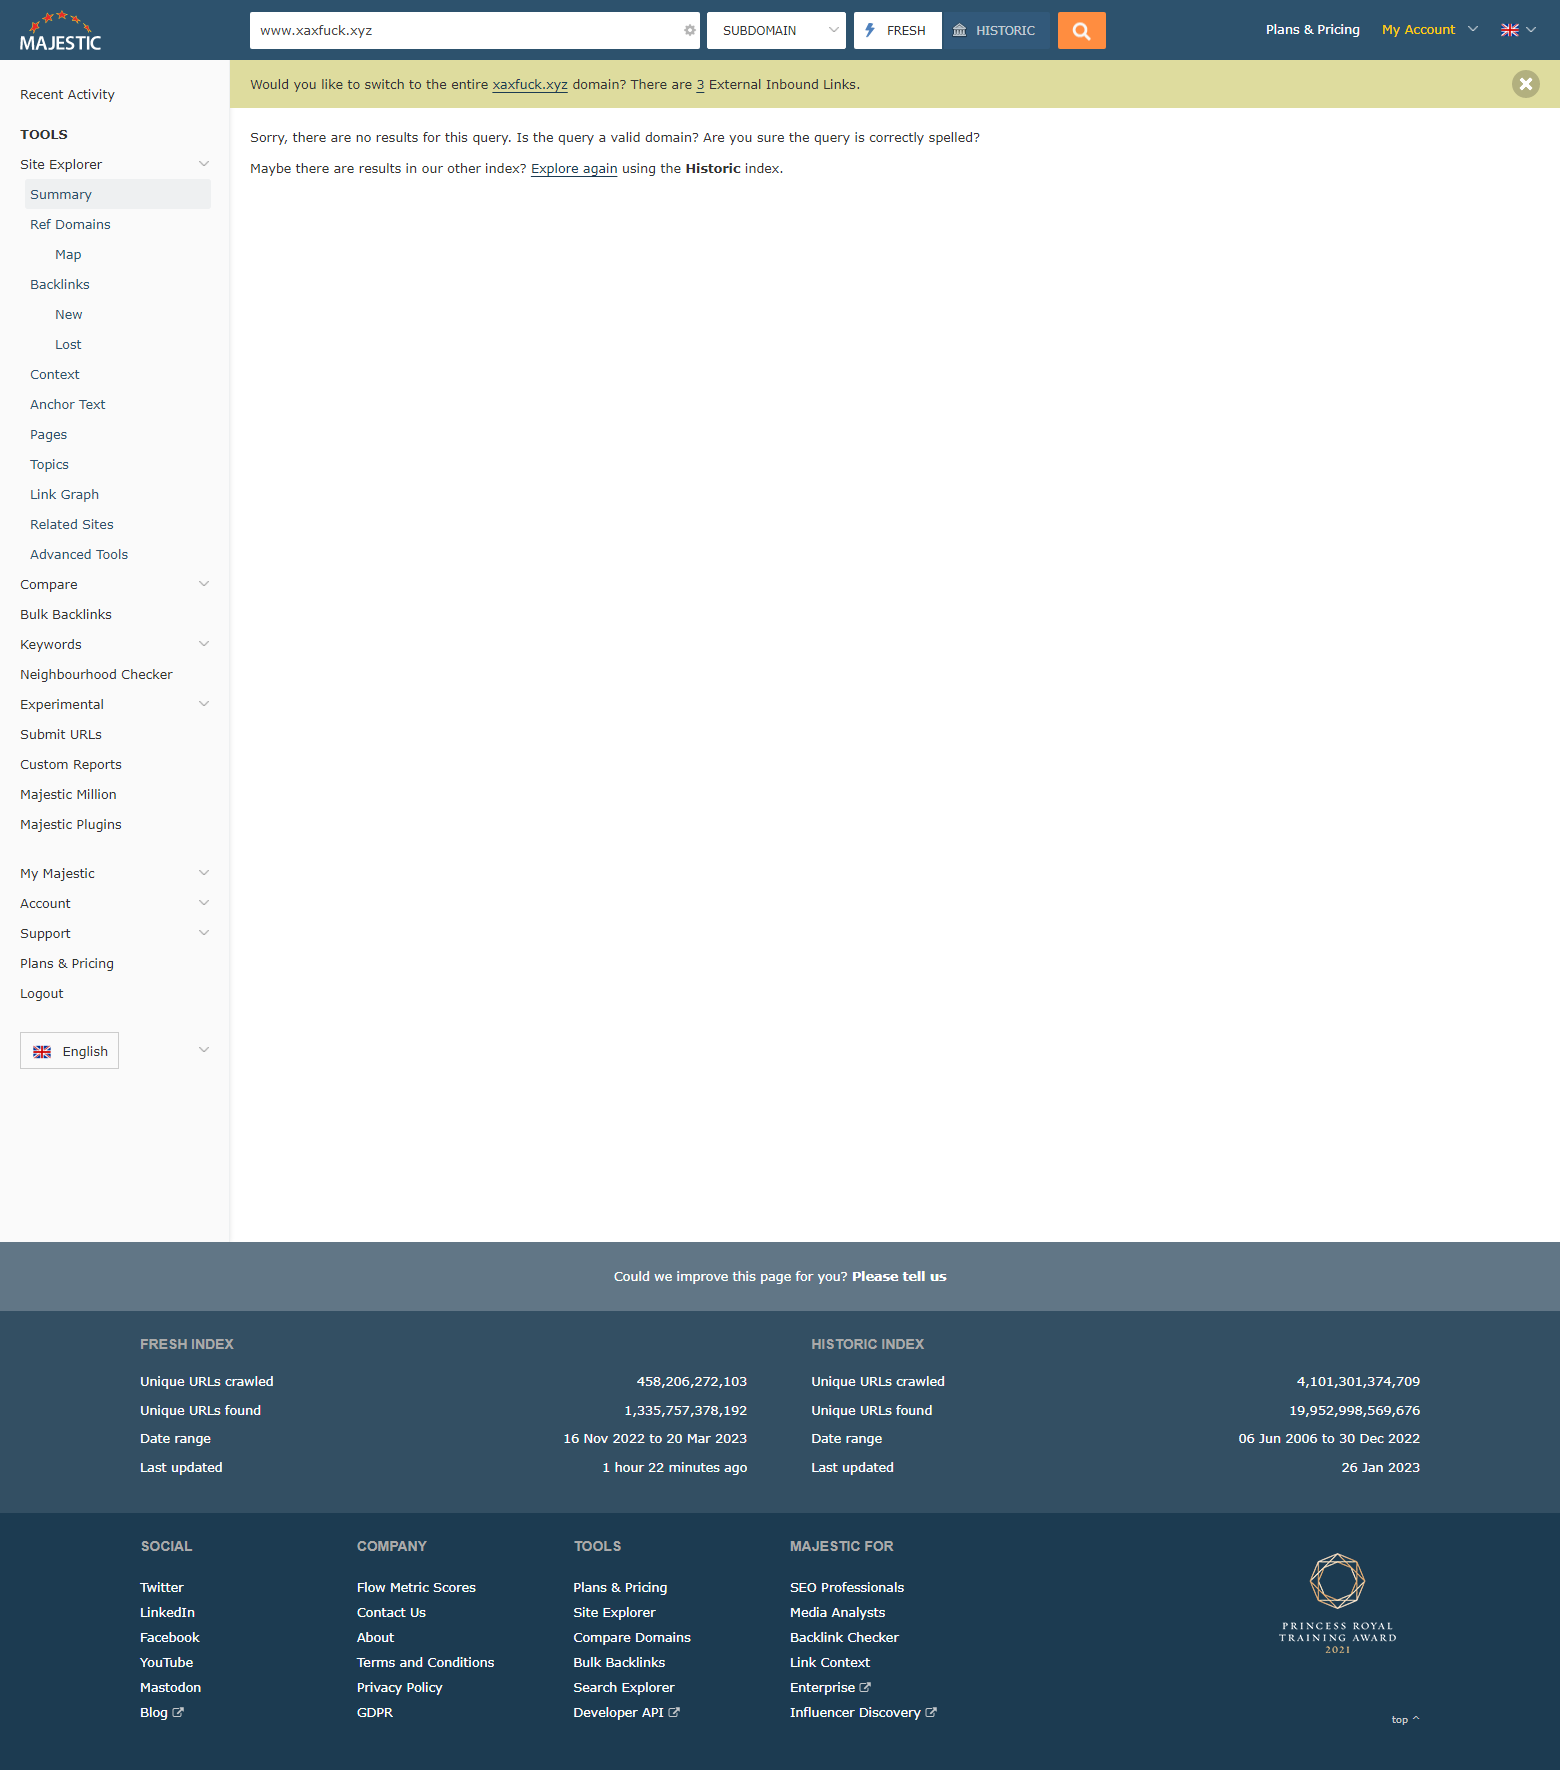Open Anchor Text in sidebar

coord(67,405)
